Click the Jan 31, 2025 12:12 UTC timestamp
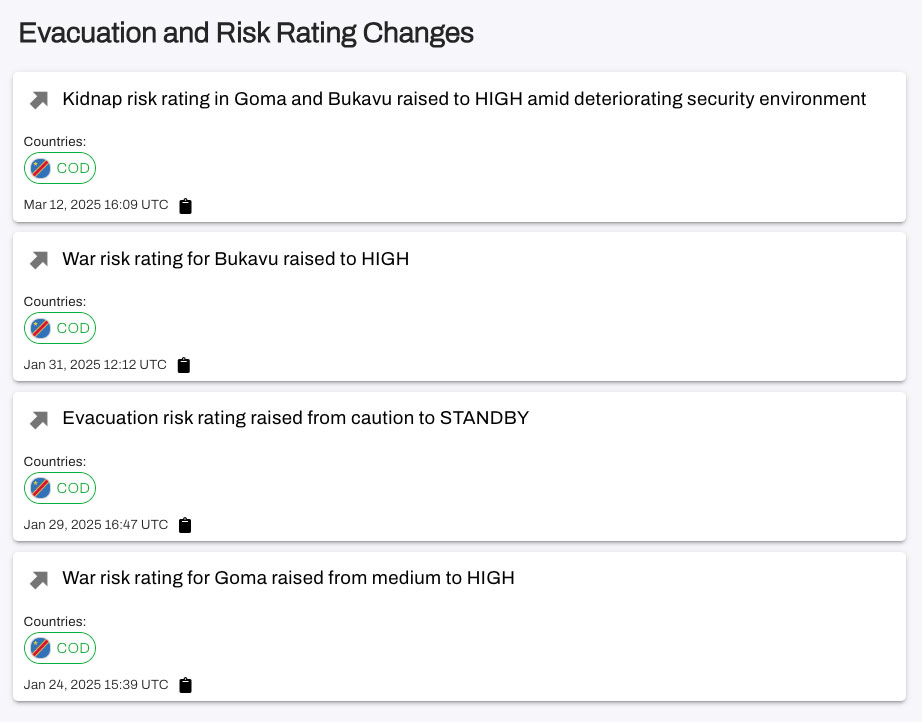This screenshot has width=922, height=722. coord(95,365)
